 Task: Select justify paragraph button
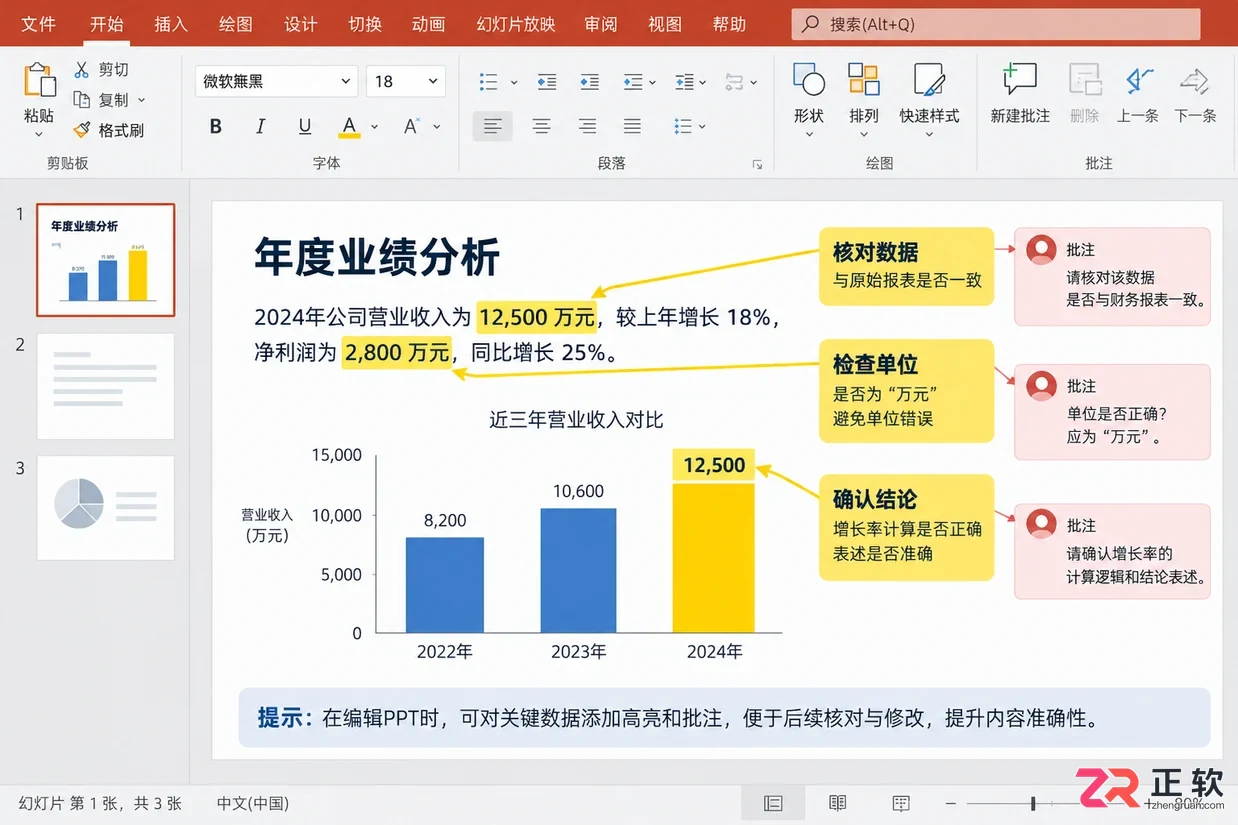[632, 126]
